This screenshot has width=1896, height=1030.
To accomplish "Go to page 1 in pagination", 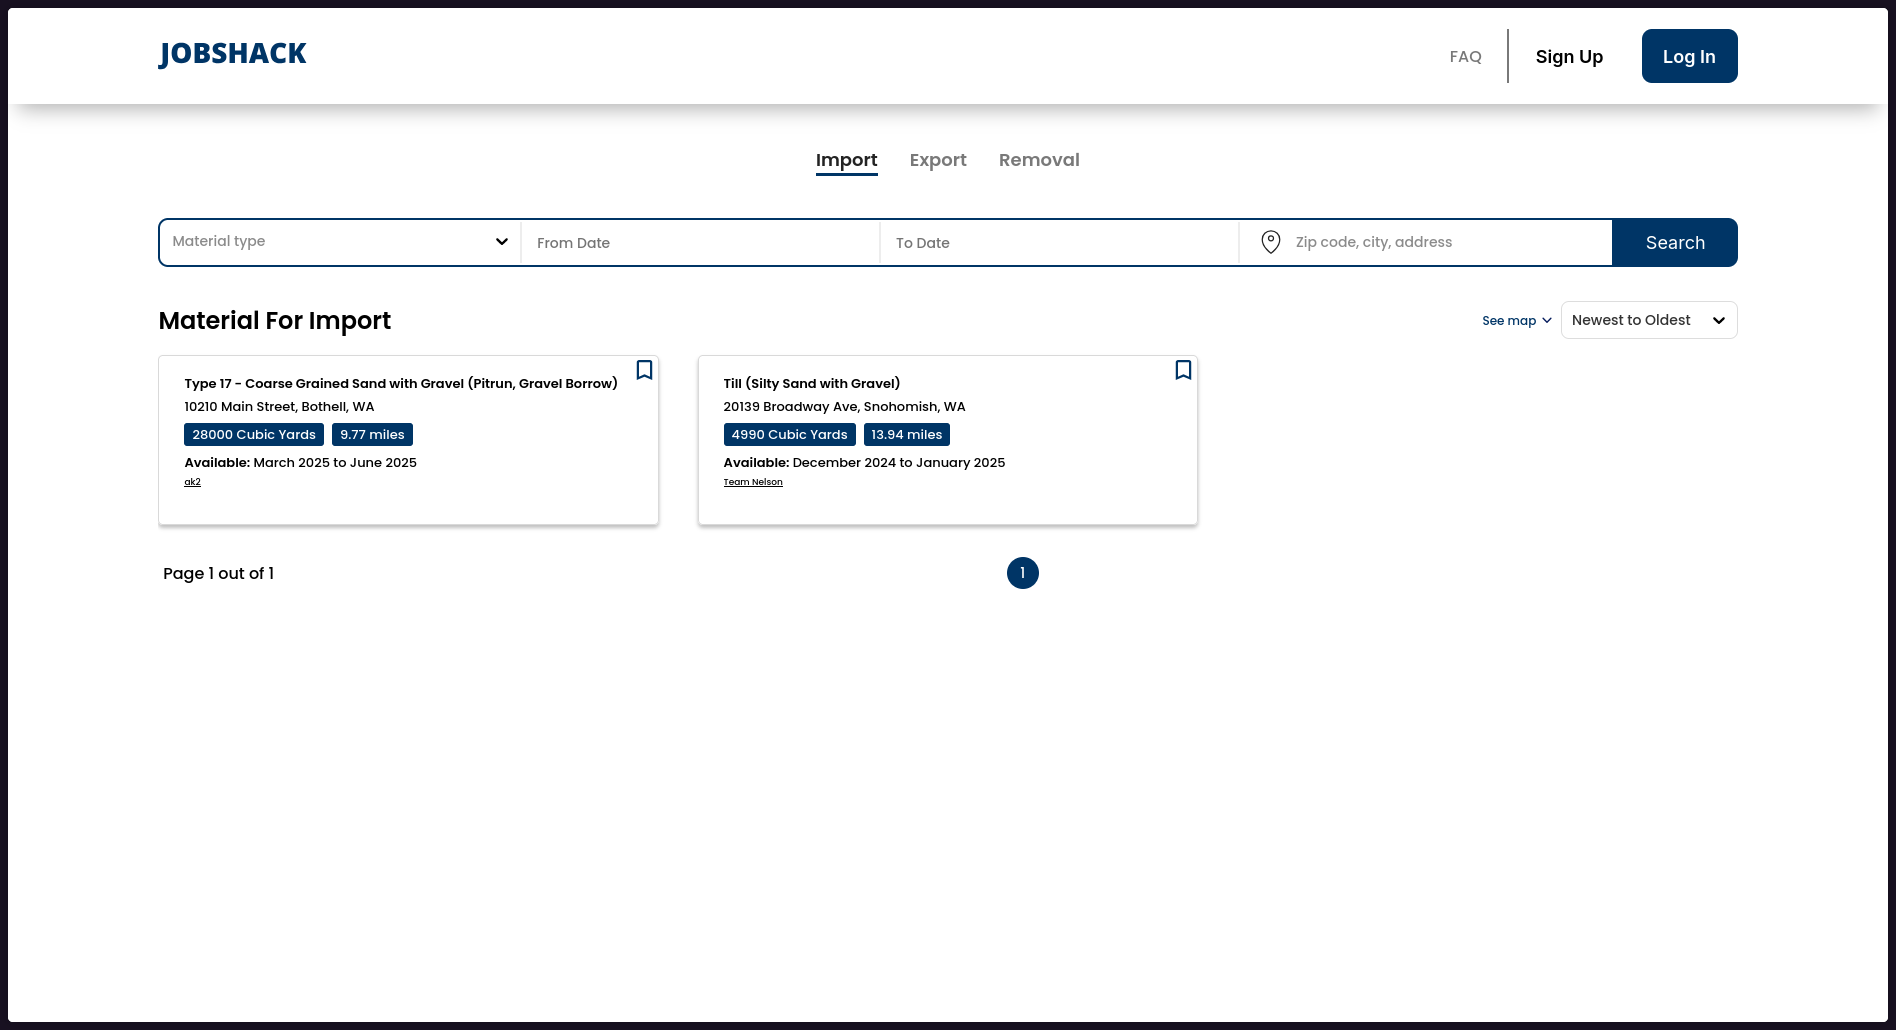I will point(1022,573).
